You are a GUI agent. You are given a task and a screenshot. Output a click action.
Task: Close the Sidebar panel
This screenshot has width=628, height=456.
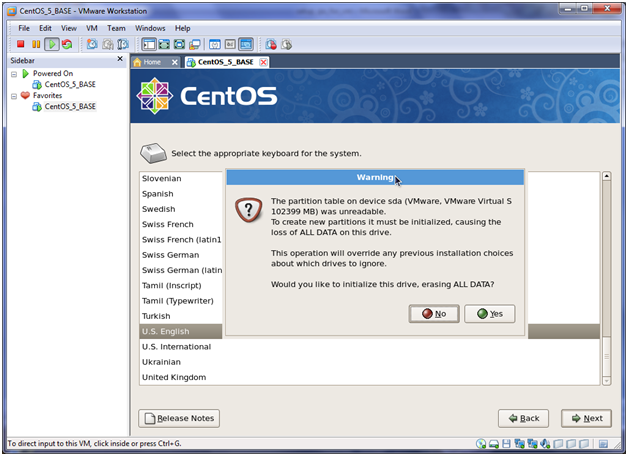click(120, 59)
